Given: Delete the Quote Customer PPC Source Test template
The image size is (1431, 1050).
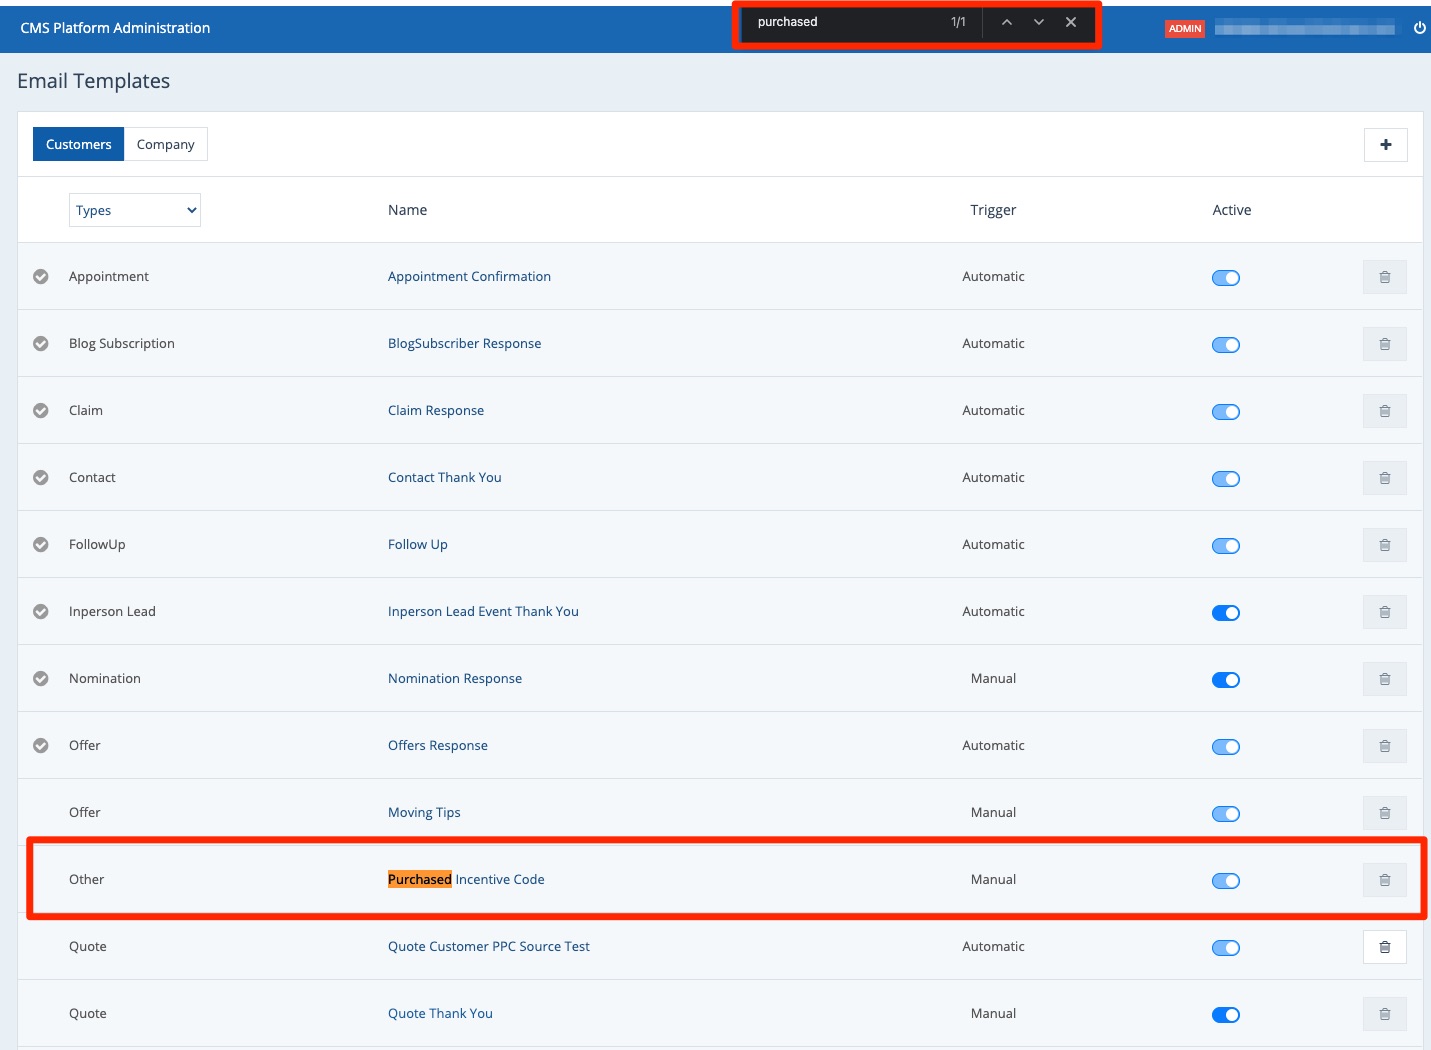Looking at the screenshot, I should point(1384,947).
